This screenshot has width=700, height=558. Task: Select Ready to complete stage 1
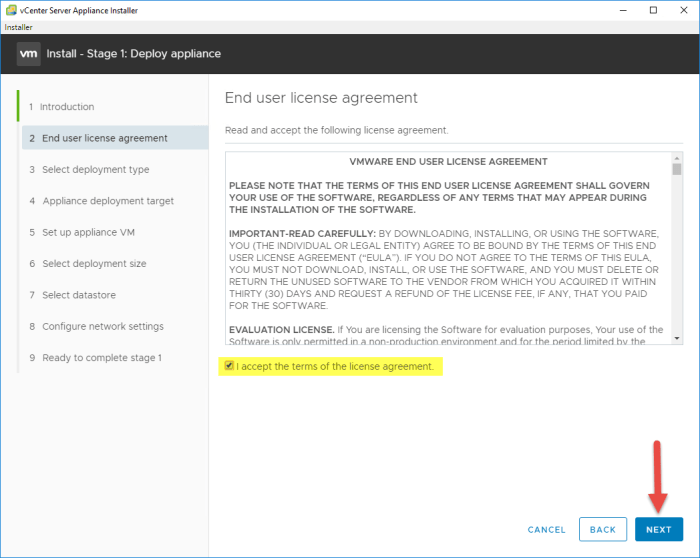tap(101, 358)
